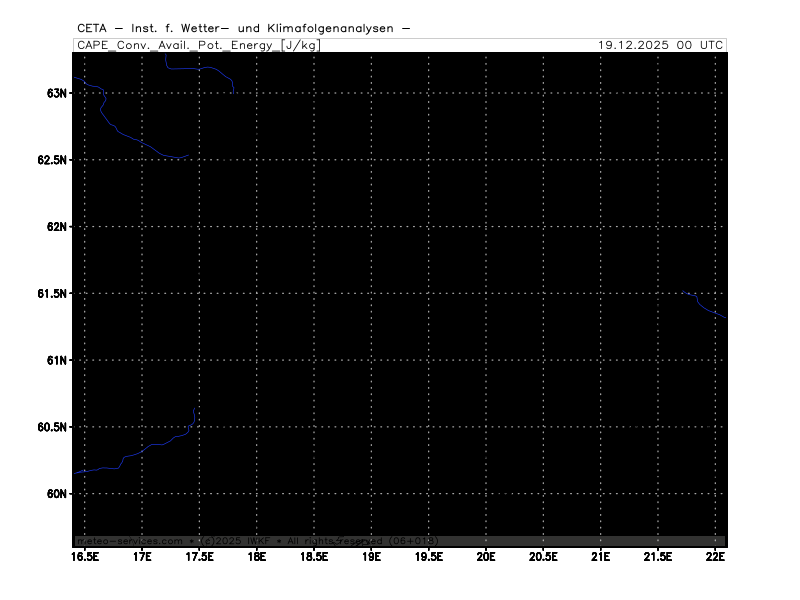Select the 19.12.2025 00 UTC timestamp

coord(661,45)
